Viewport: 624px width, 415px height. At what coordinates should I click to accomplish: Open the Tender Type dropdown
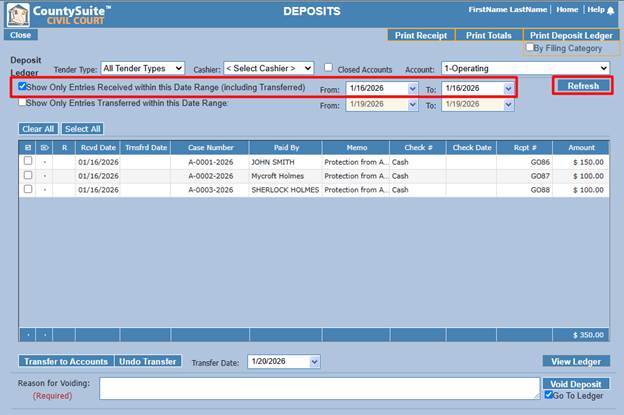pos(142,68)
